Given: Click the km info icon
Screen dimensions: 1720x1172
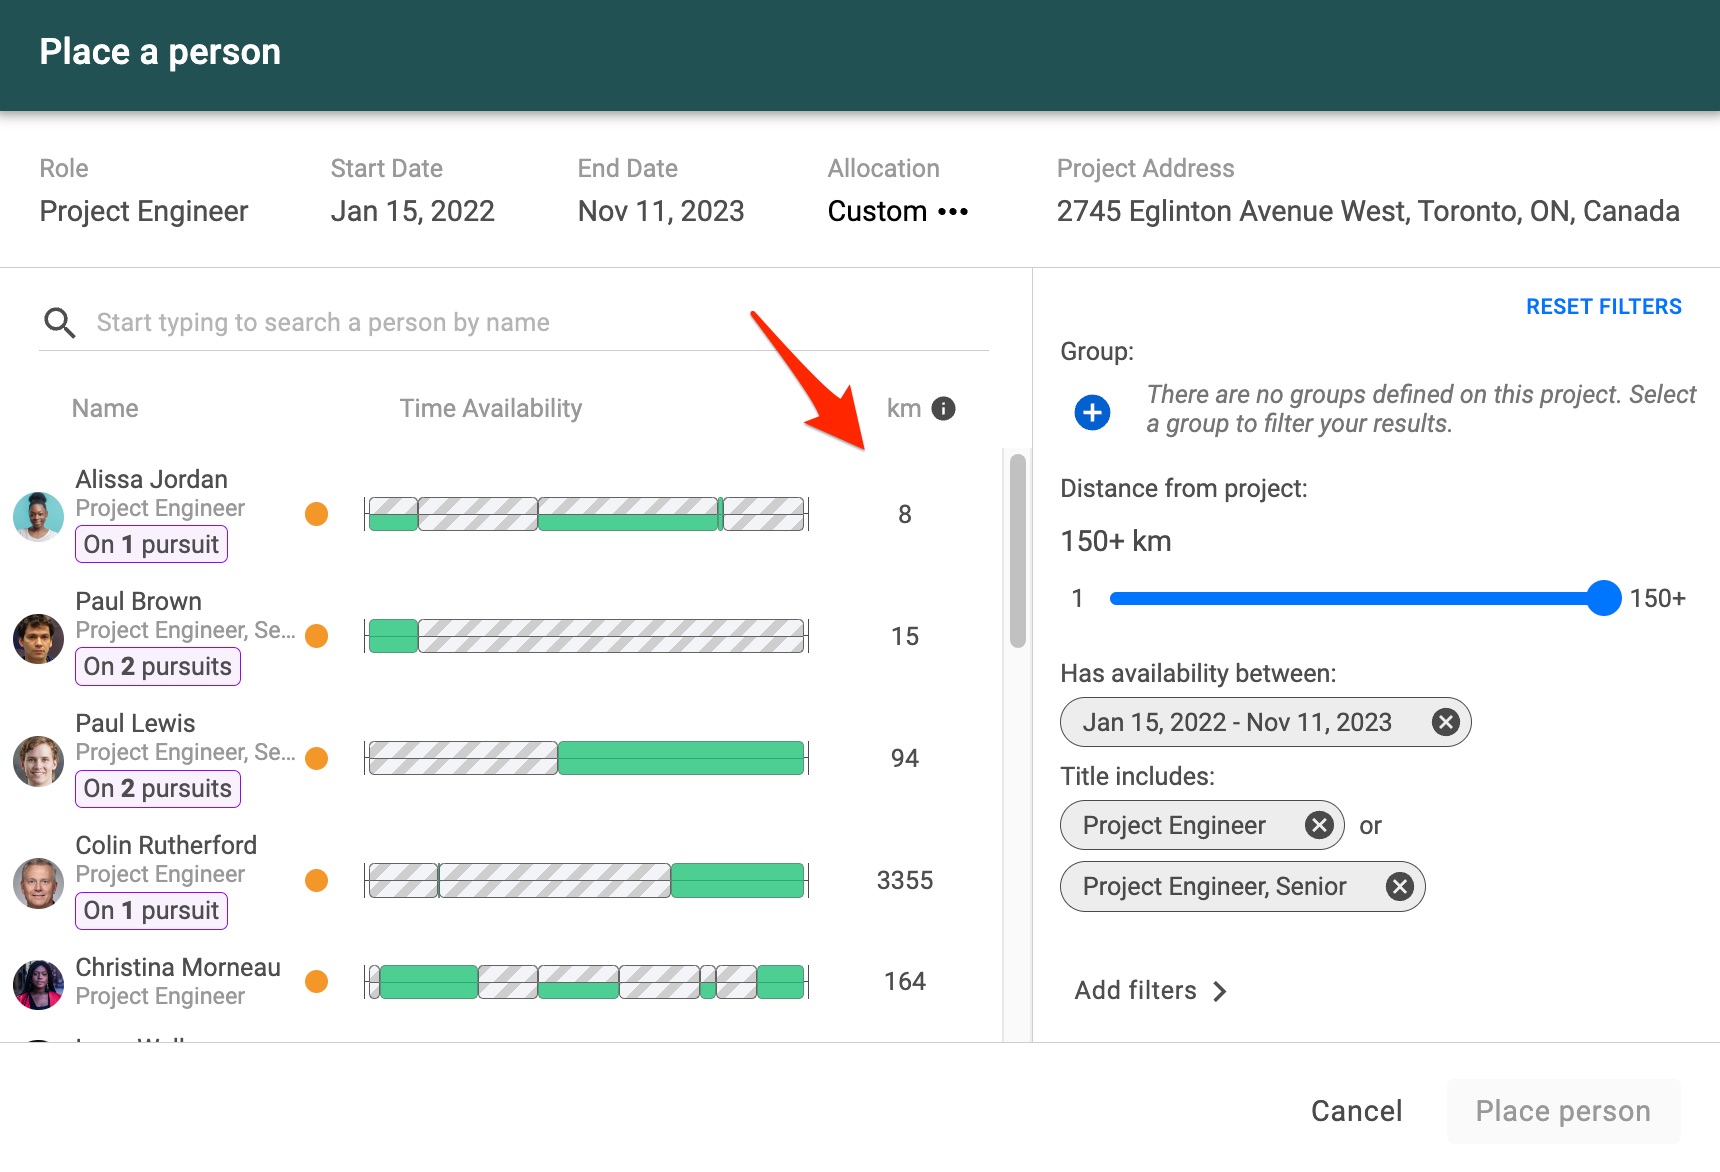Looking at the screenshot, I should (943, 408).
